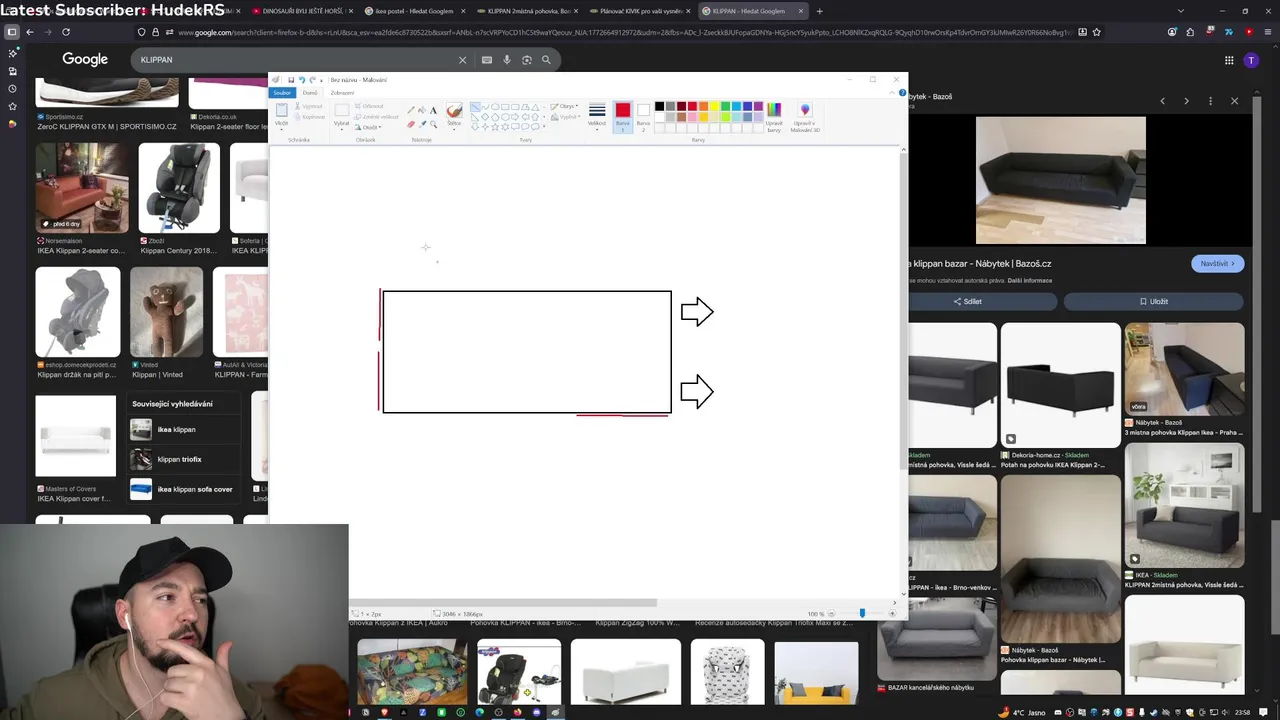Select the Eraser tool in Paint
Viewport: 1280px width, 720px height.
pos(411,124)
